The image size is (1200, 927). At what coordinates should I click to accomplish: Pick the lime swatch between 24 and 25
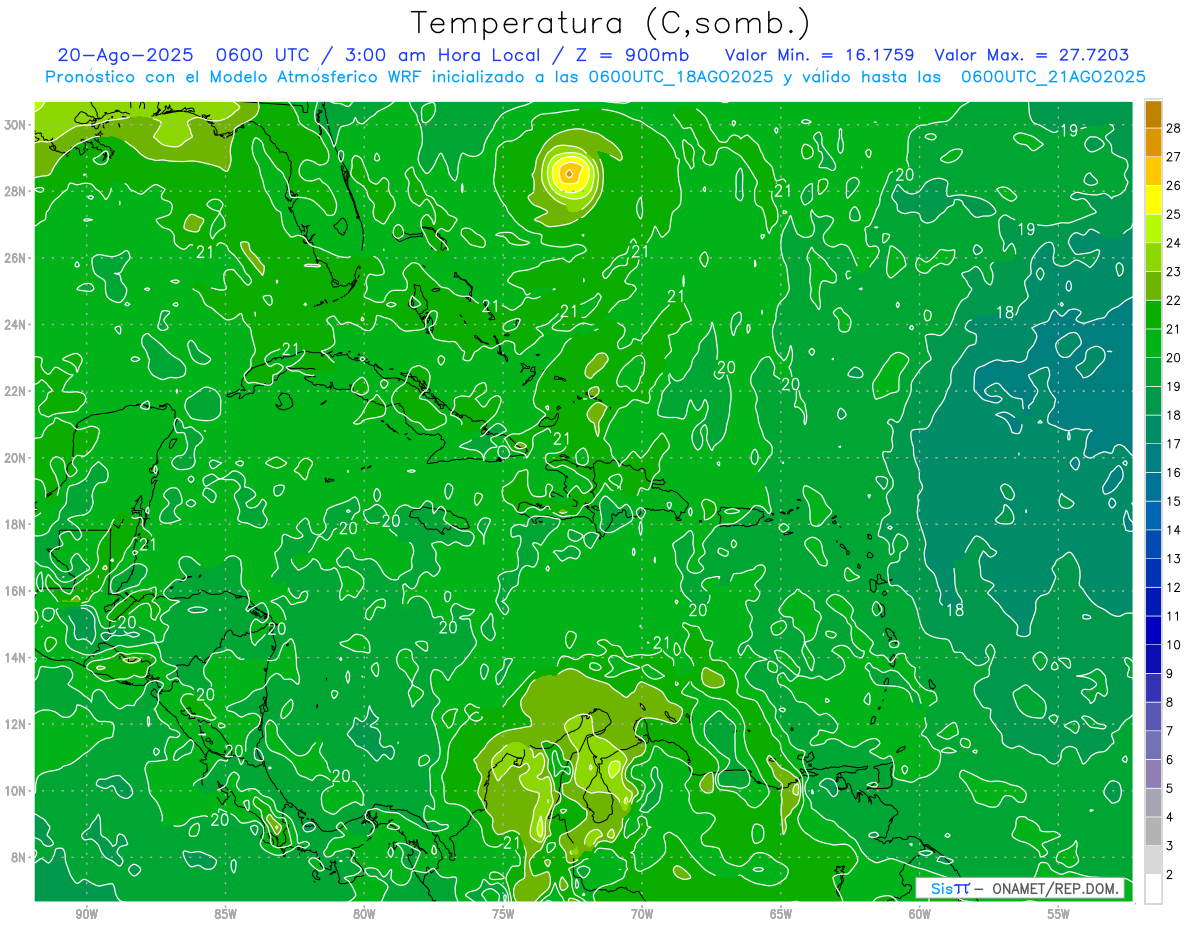click(1153, 228)
